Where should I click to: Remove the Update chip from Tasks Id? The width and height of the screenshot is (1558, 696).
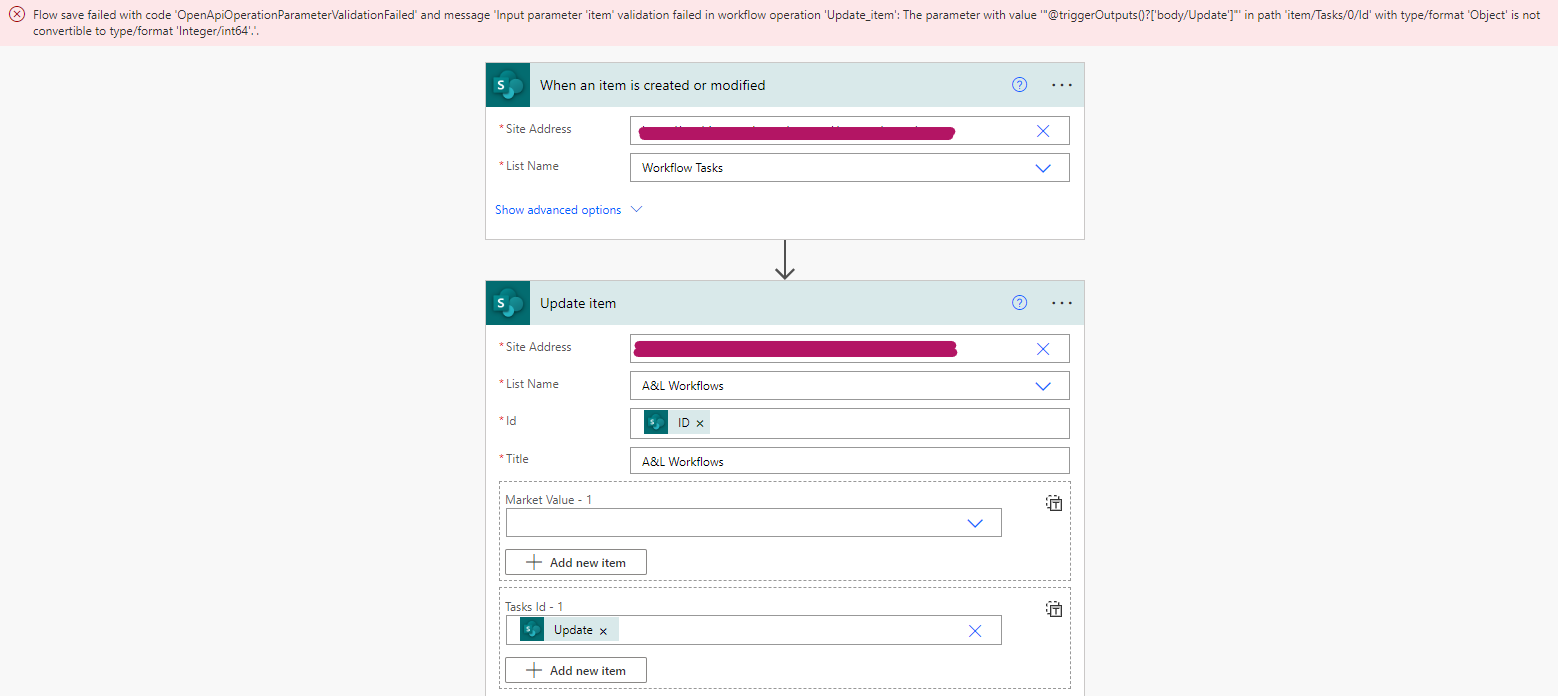(602, 629)
